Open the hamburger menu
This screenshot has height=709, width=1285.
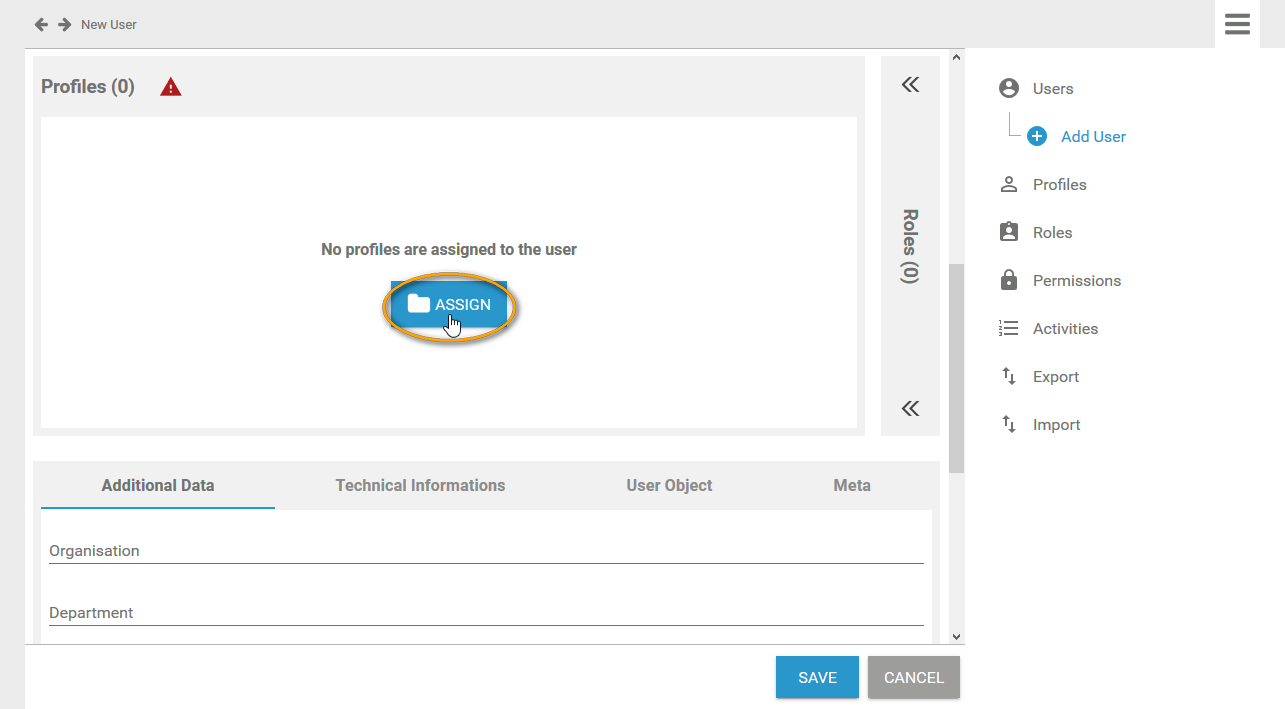pyautogui.click(x=1237, y=24)
